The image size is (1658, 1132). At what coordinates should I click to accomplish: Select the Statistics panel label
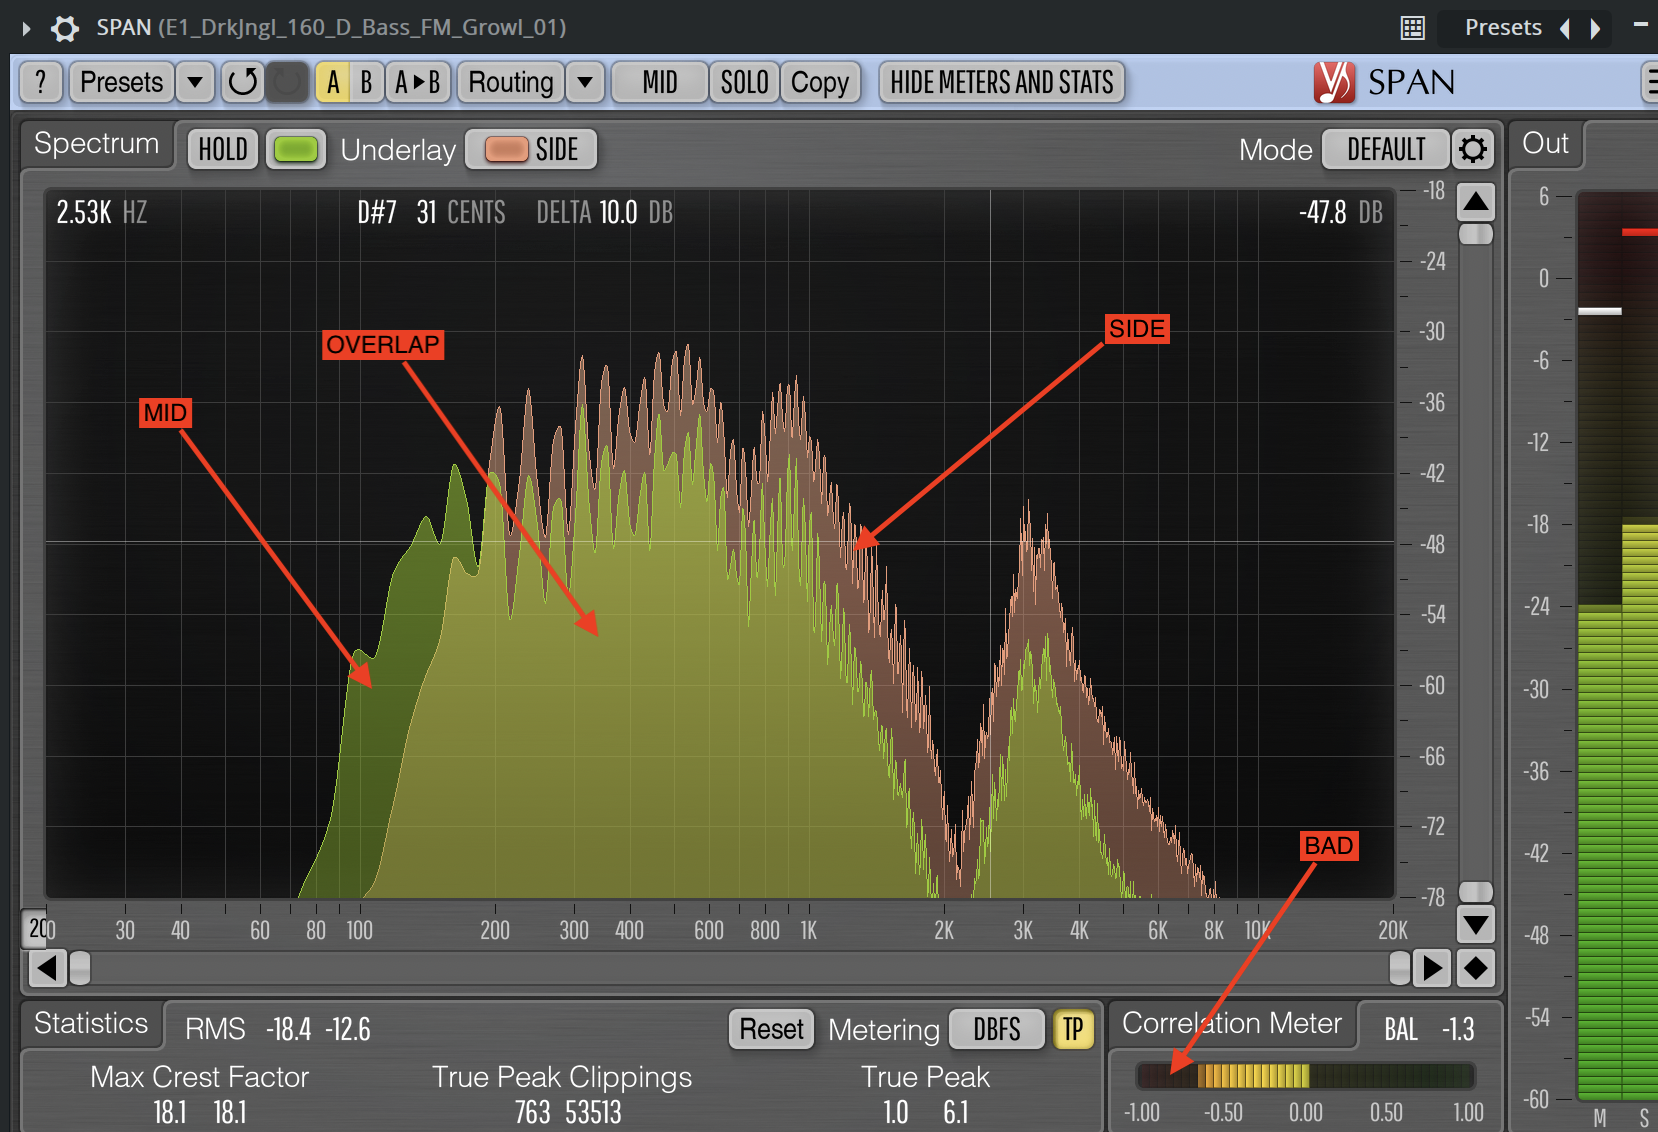point(91,1023)
